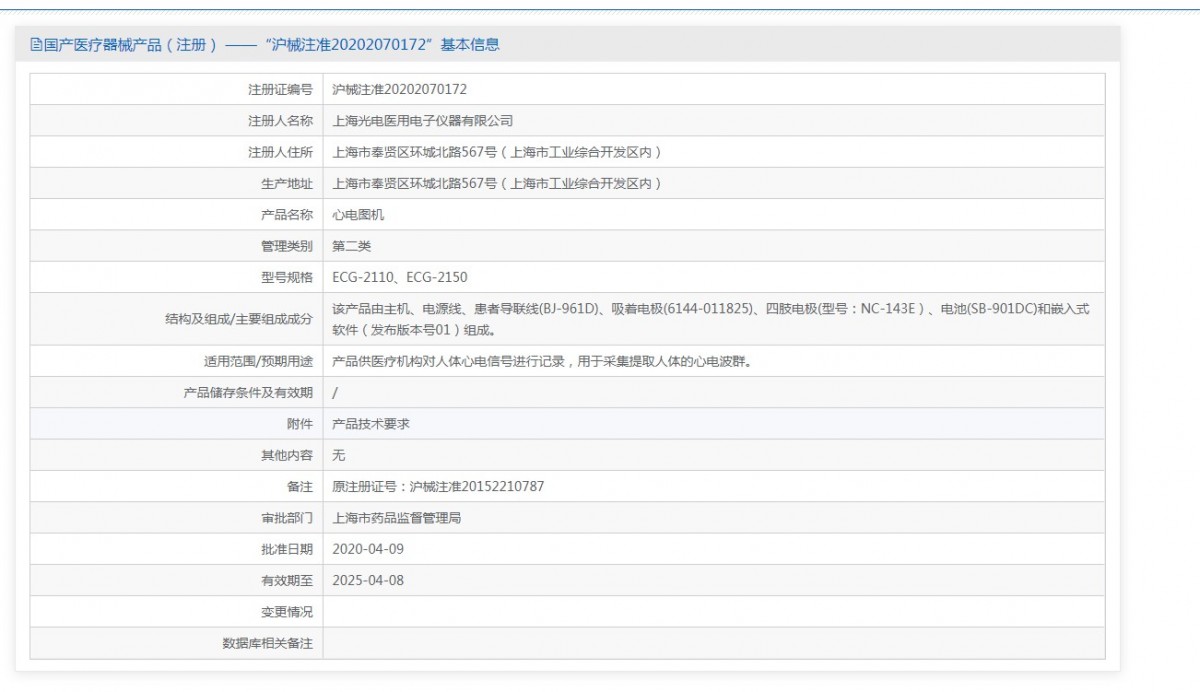
Task: Click the management class value 第二类
Action: (351, 246)
